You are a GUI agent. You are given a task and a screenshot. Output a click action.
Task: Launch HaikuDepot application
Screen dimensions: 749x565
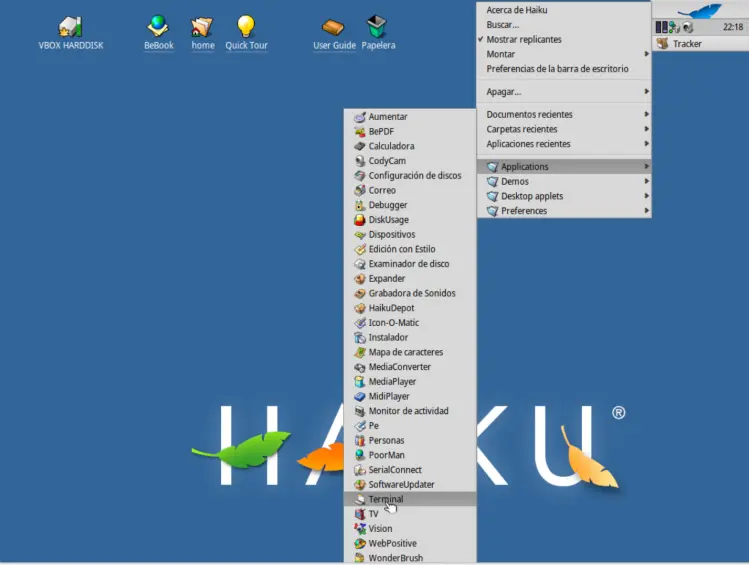pos(410,308)
